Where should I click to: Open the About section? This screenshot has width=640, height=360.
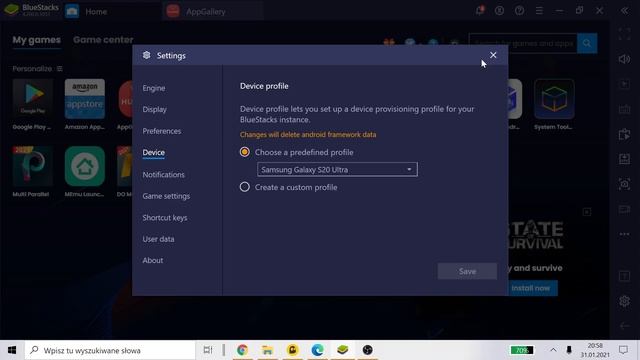coord(153,260)
